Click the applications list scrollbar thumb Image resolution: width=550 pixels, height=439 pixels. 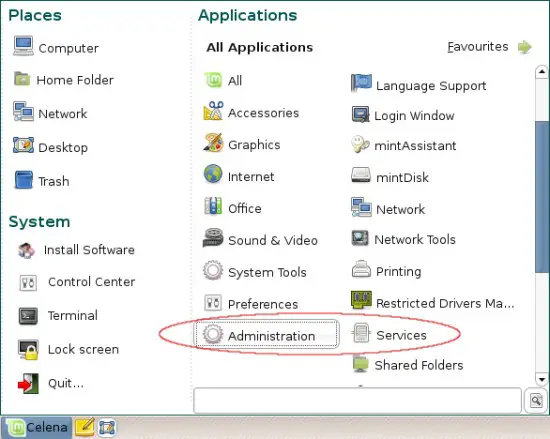[x=542, y=196]
